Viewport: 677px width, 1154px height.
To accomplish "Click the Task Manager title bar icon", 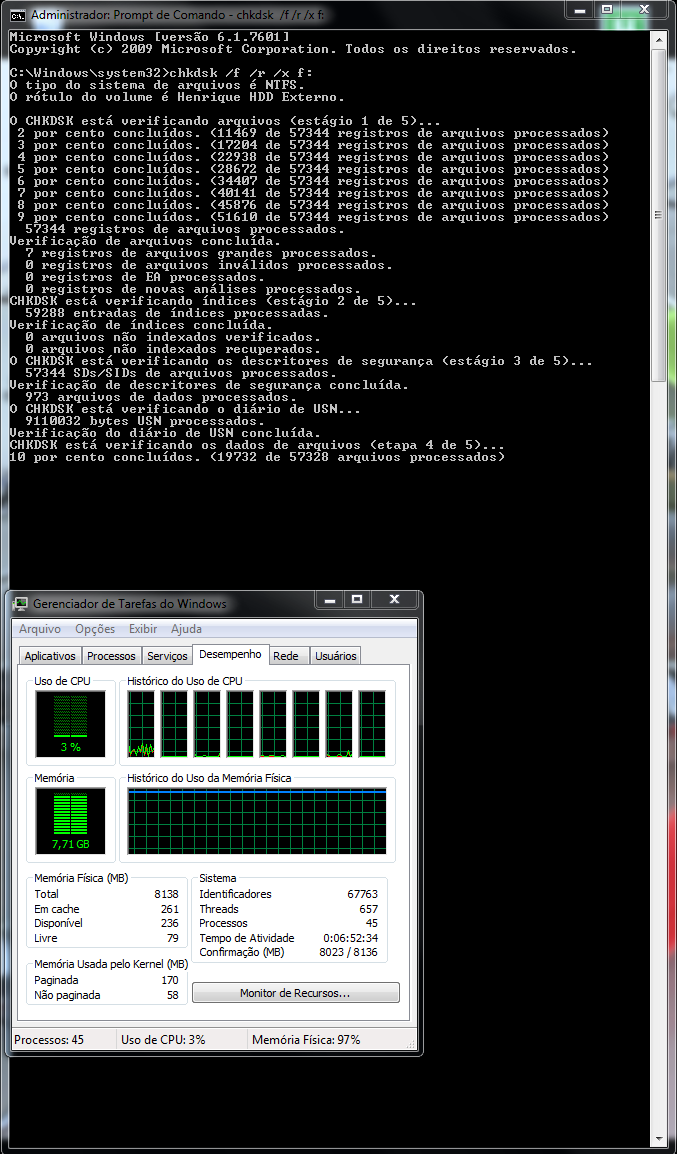I will click(x=21, y=603).
